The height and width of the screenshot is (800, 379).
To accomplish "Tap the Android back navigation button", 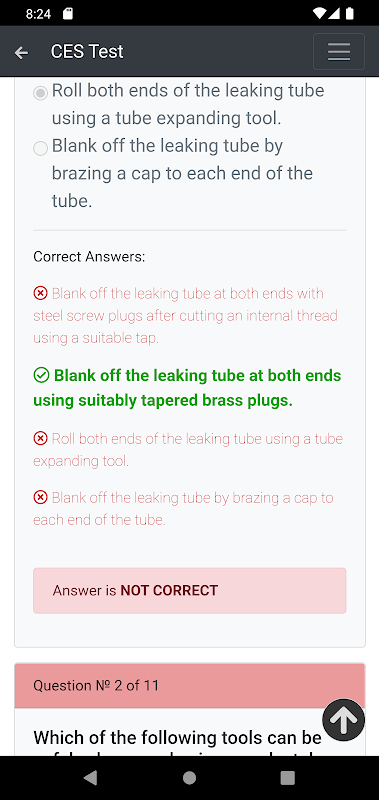I will pyautogui.click(x=90, y=778).
